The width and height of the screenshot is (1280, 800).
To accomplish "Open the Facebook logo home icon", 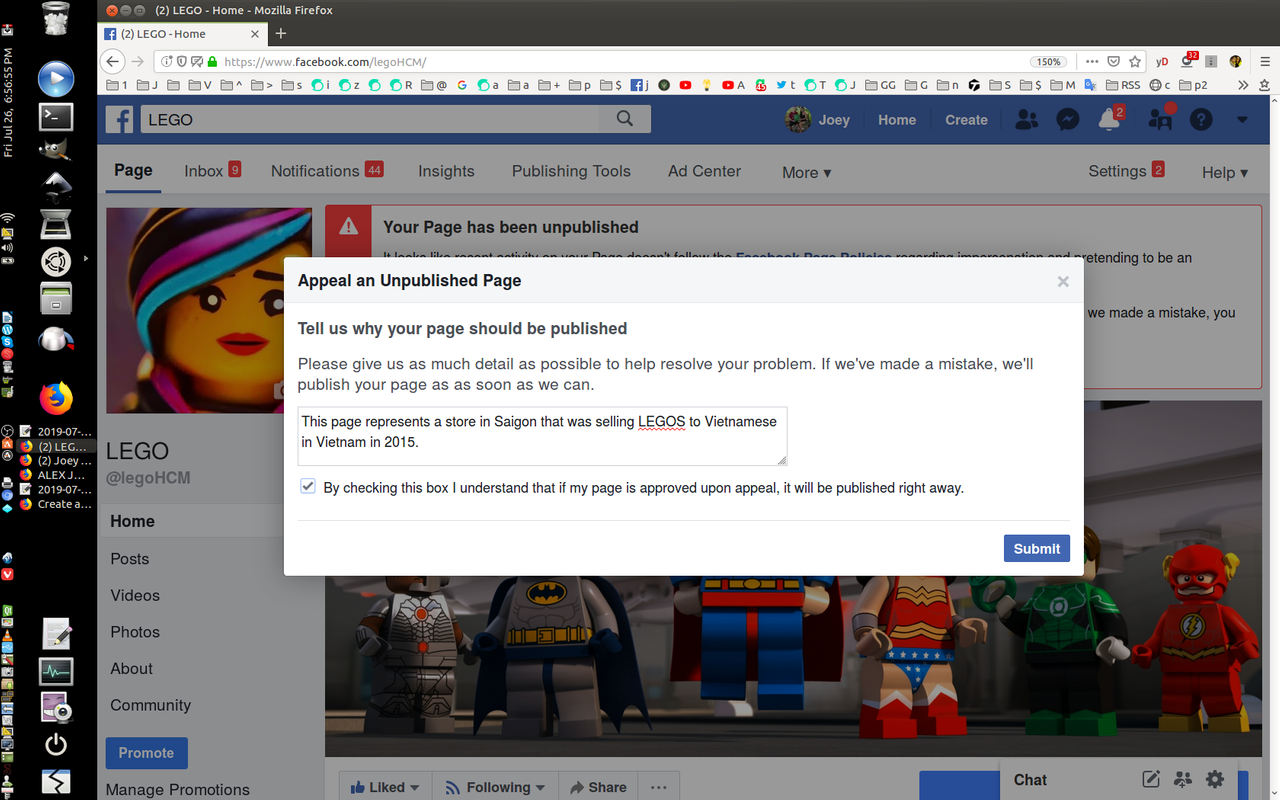I will [x=120, y=119].
